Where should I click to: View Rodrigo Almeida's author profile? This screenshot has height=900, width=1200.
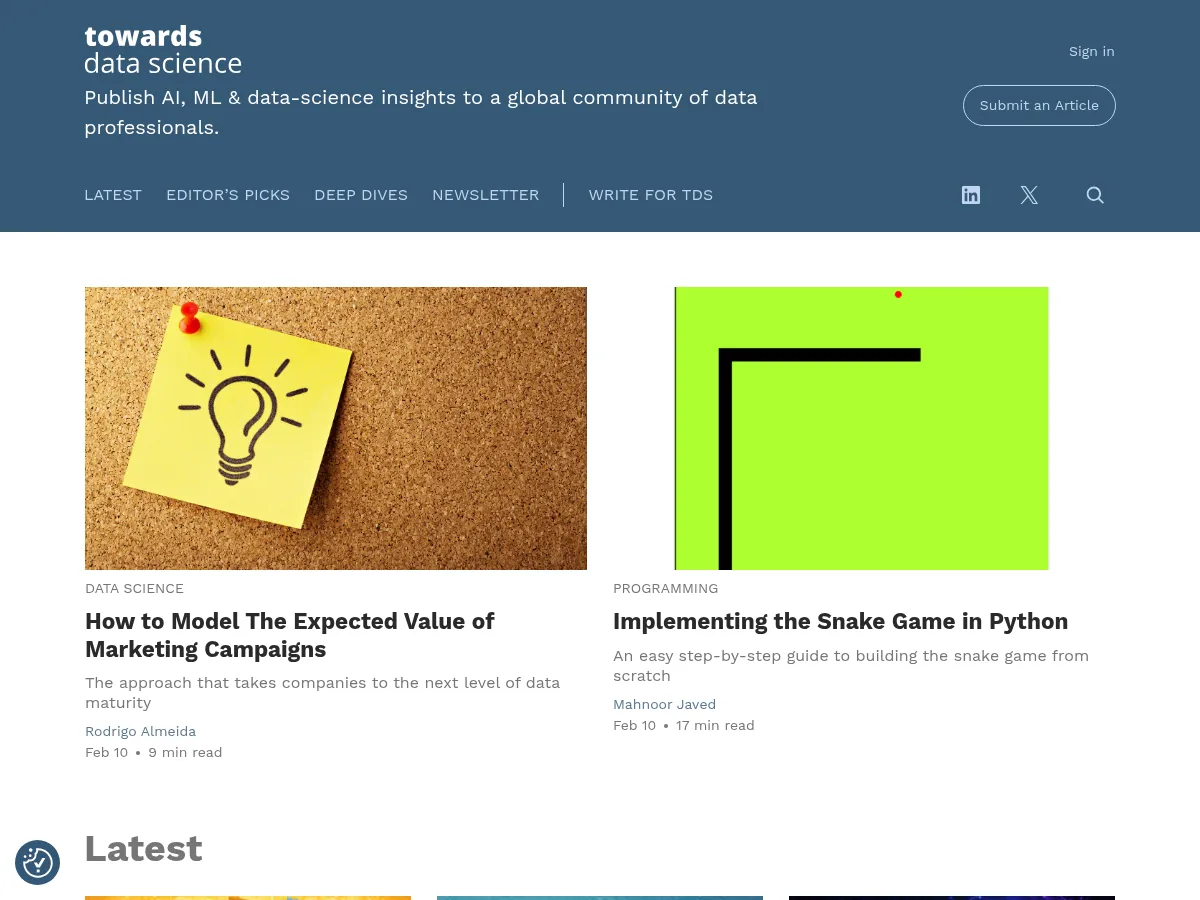point(140,731)
